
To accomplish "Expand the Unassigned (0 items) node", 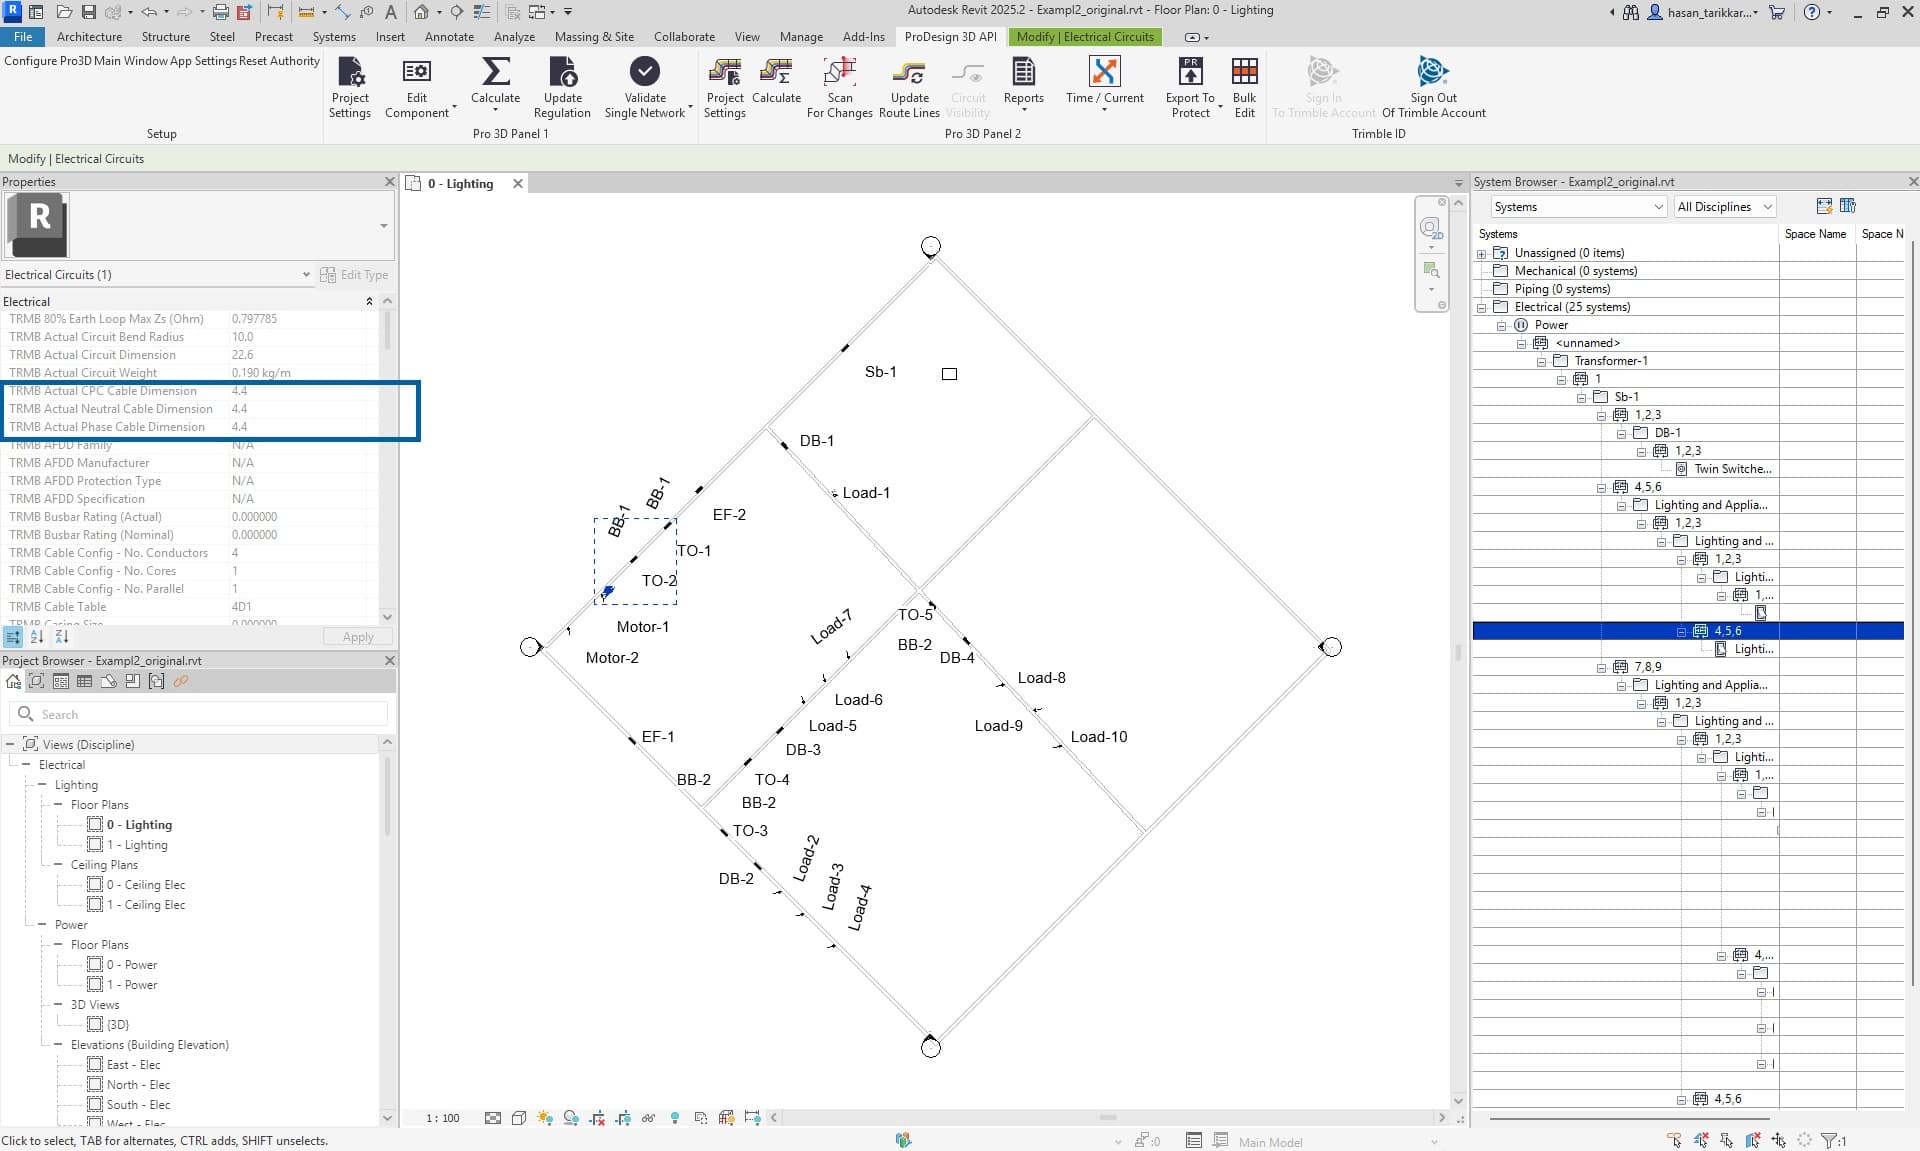I will point(1482,253).
